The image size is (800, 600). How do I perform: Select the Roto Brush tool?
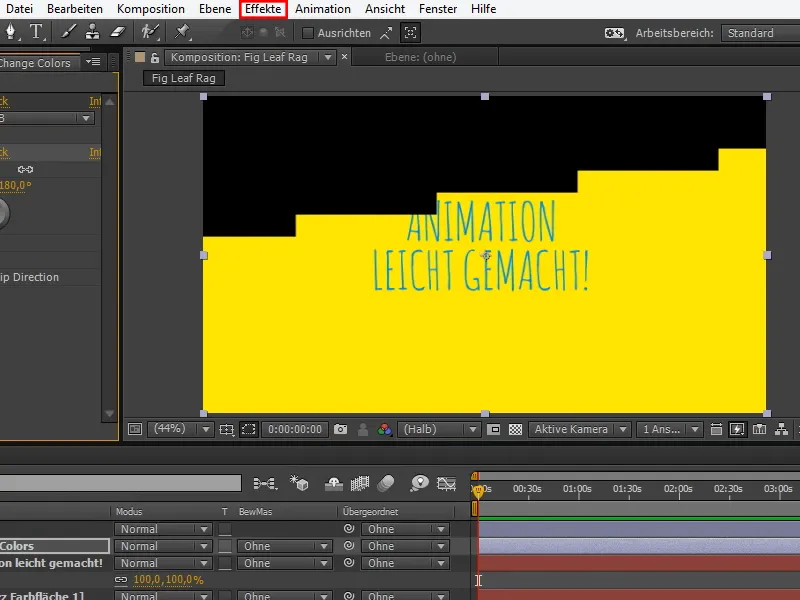pyautogui.click(x=150, y=32)
